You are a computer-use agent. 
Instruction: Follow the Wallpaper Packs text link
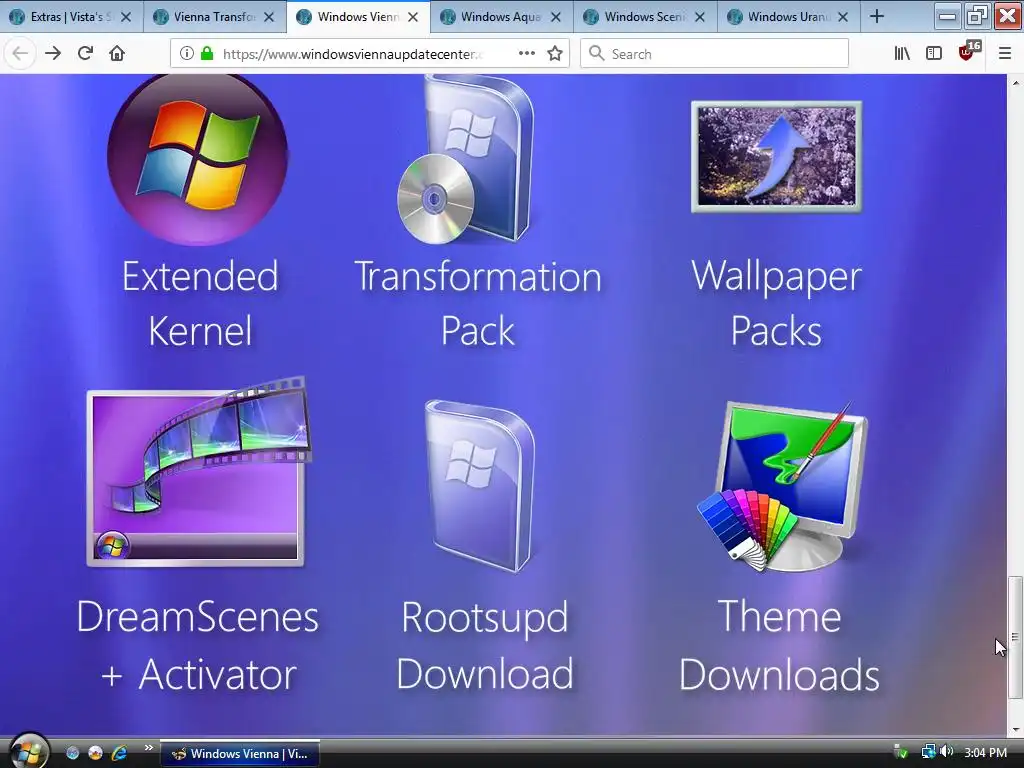[776, 303]
